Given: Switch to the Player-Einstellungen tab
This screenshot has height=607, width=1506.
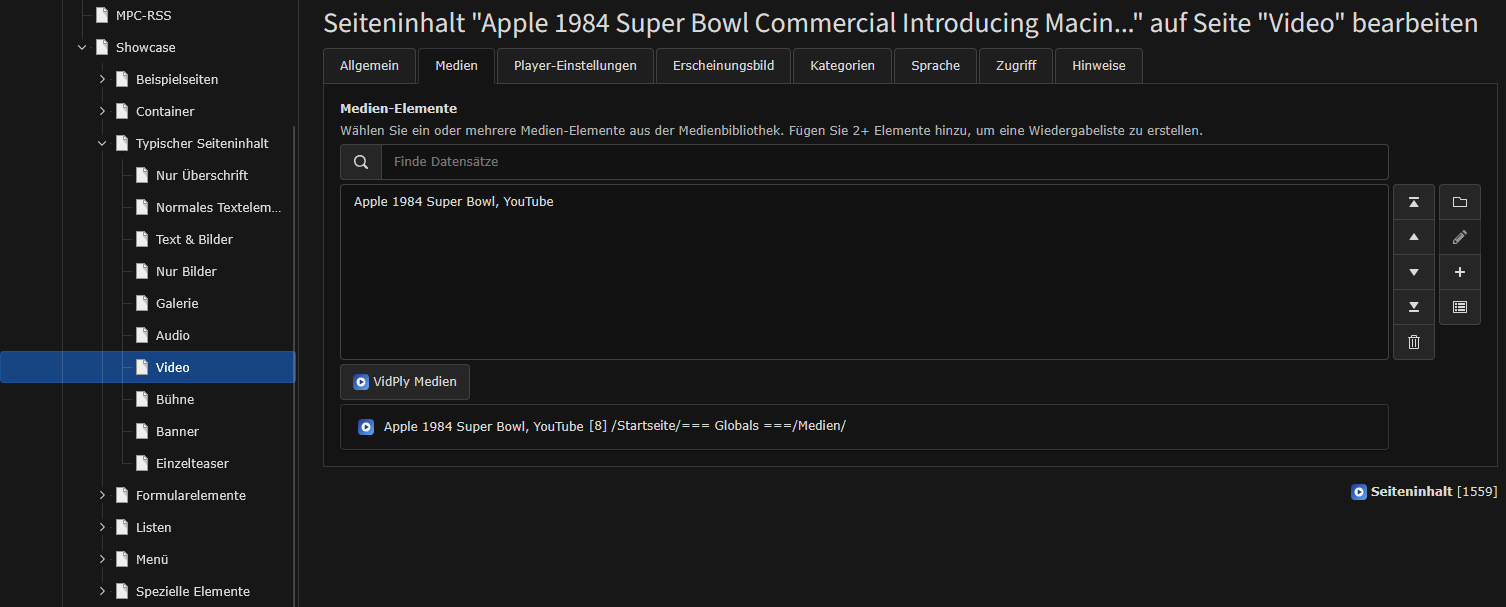Looking at the screenshot, I should (575, 66).
